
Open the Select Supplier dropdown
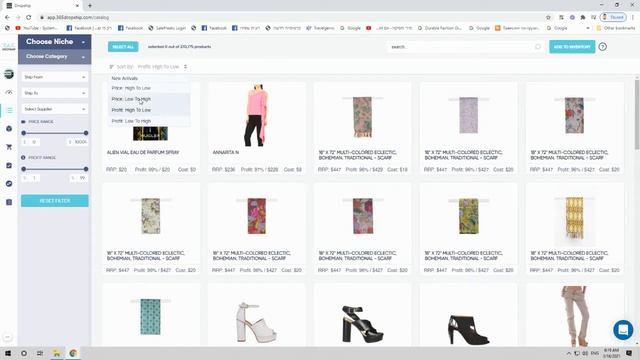pyautogui.click(x=55, y=109)
